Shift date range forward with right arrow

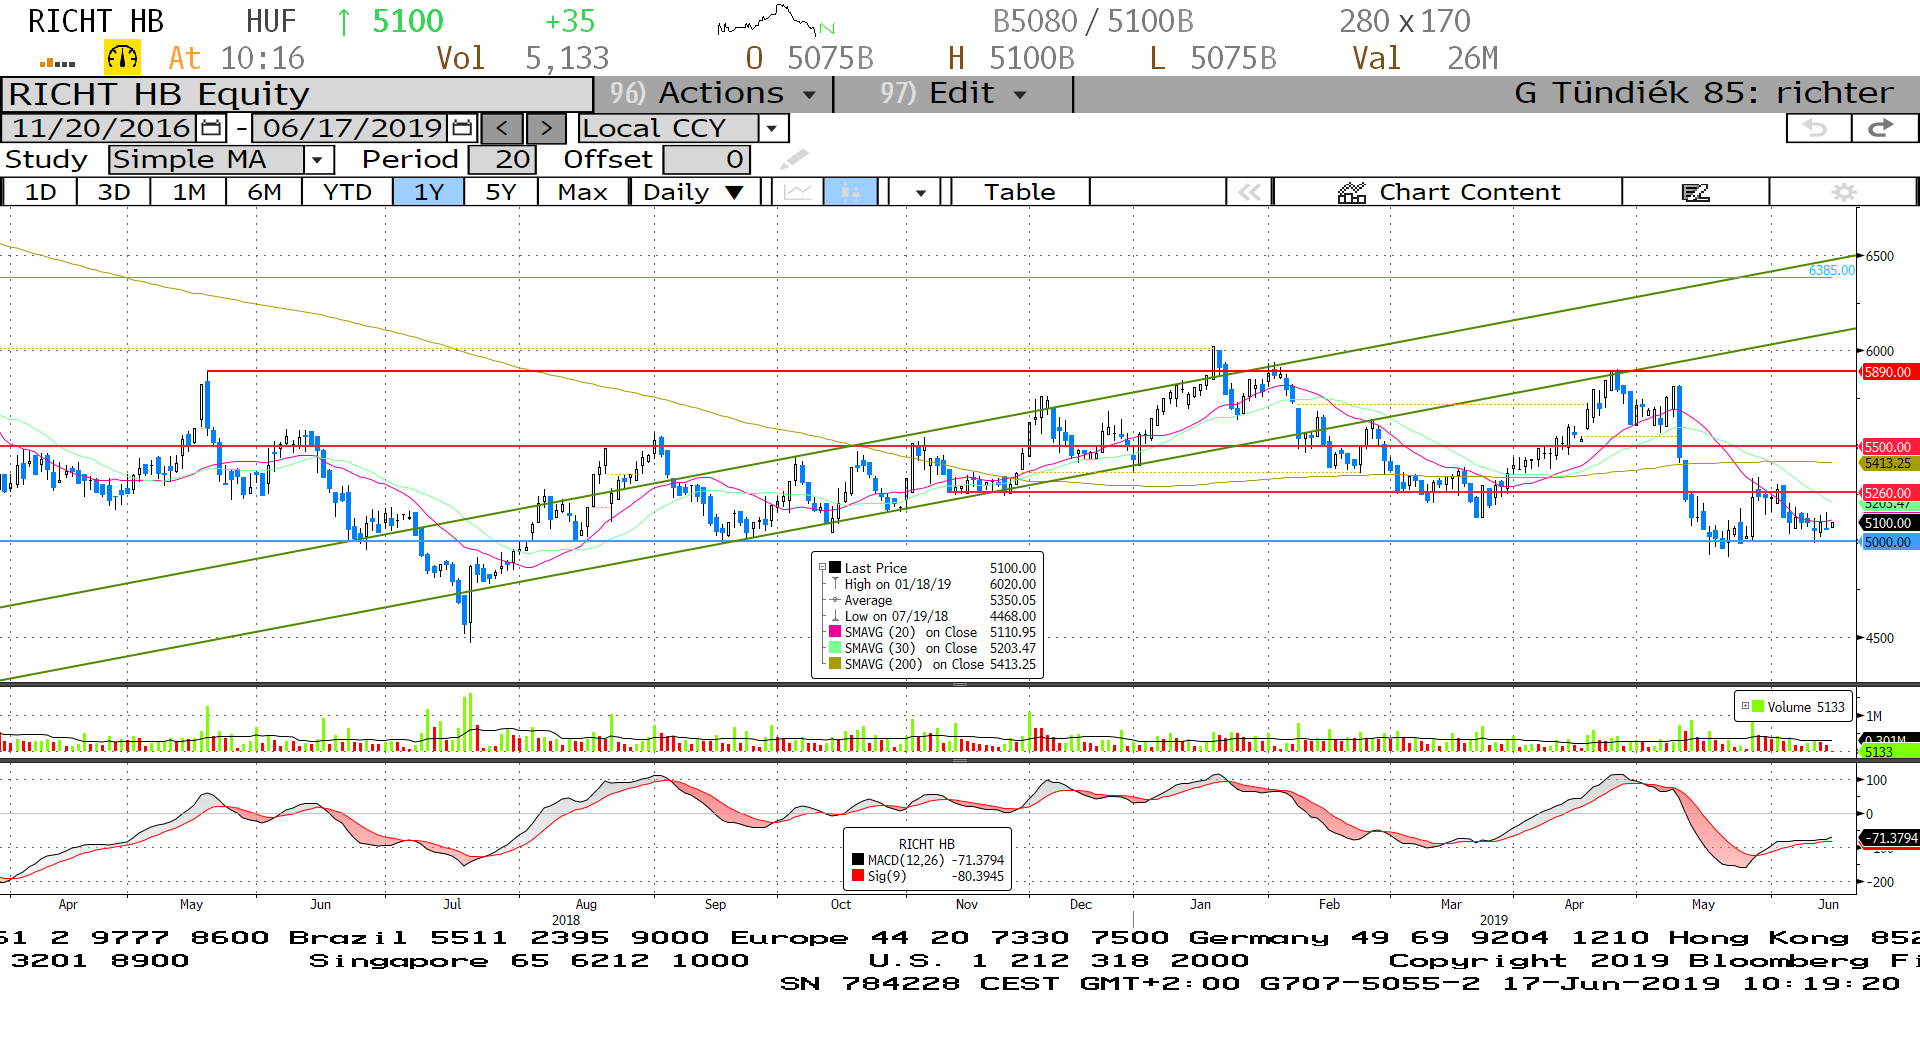pyautogui.click(x=546, y=128)
